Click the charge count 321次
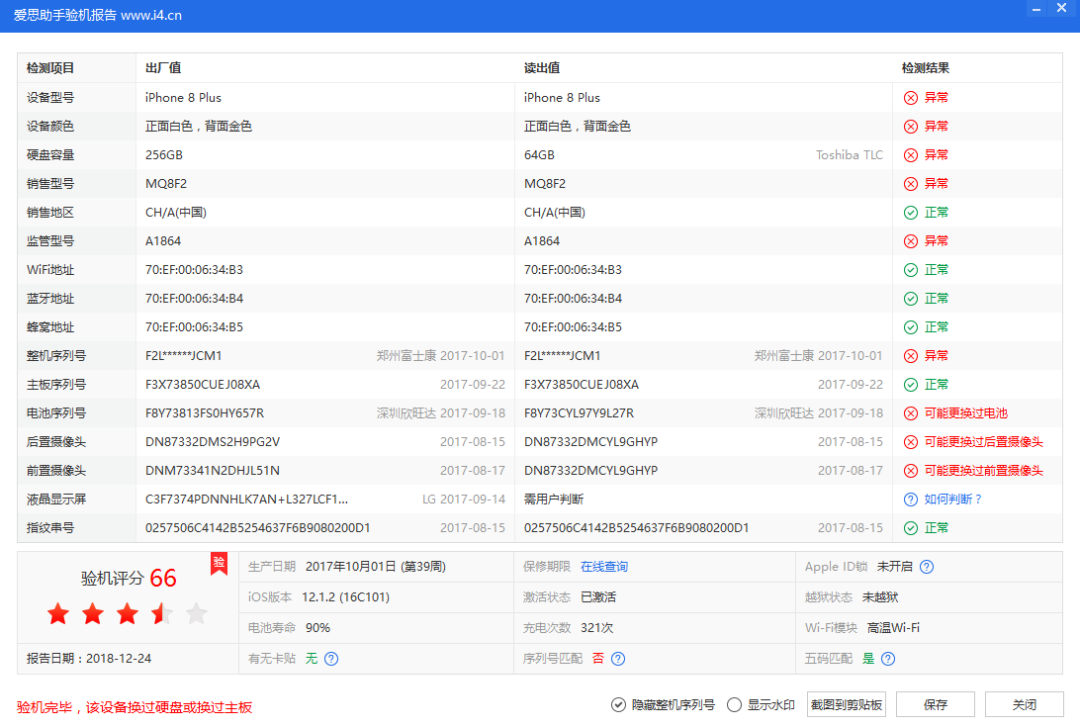This screenshot has height=728, width=1080. (597, 628)
